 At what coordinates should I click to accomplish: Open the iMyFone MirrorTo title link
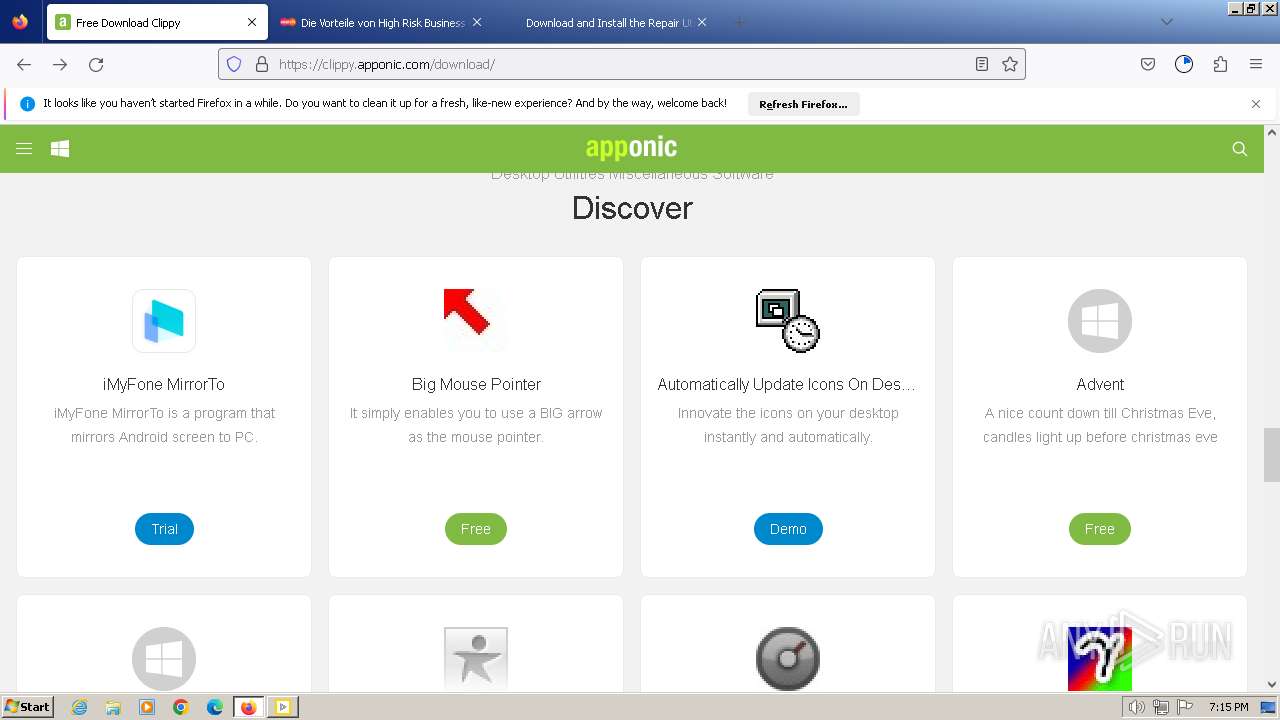[164, 384]
